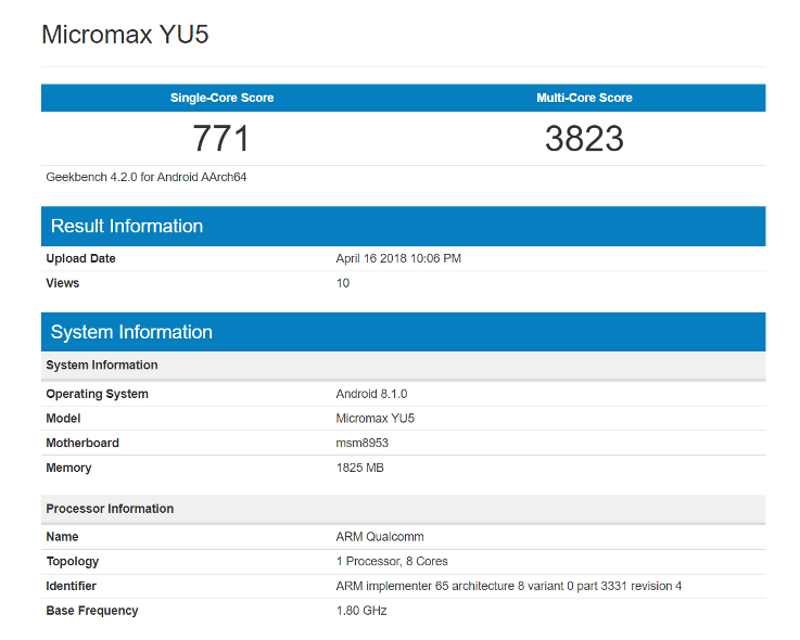
Task: Click the April 16 2018 10:06 PM value
Action: [398, 258]
